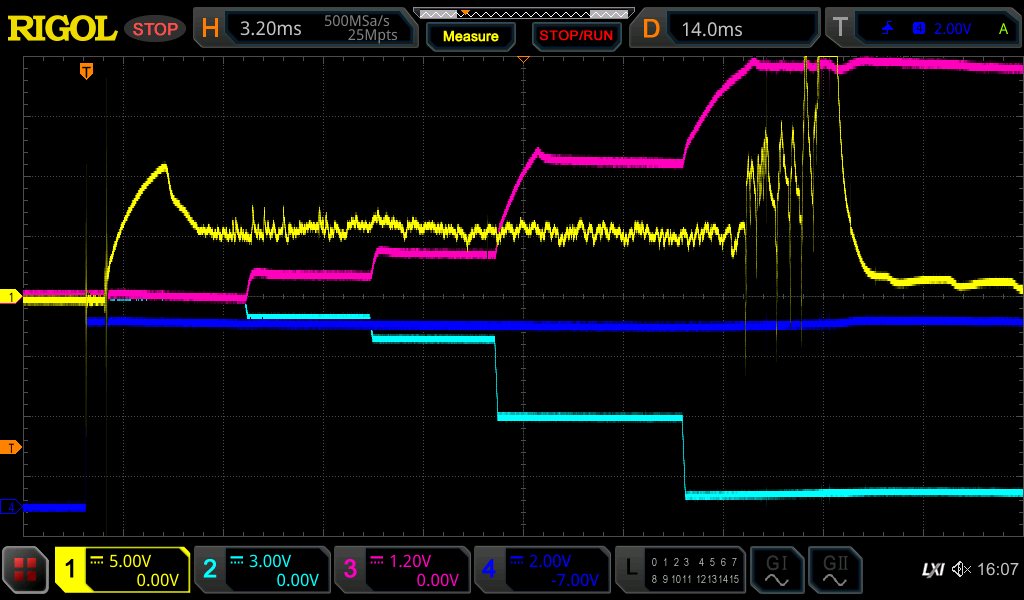
Task: Click the GI waveform generator icon
Action: pos(776,570)
